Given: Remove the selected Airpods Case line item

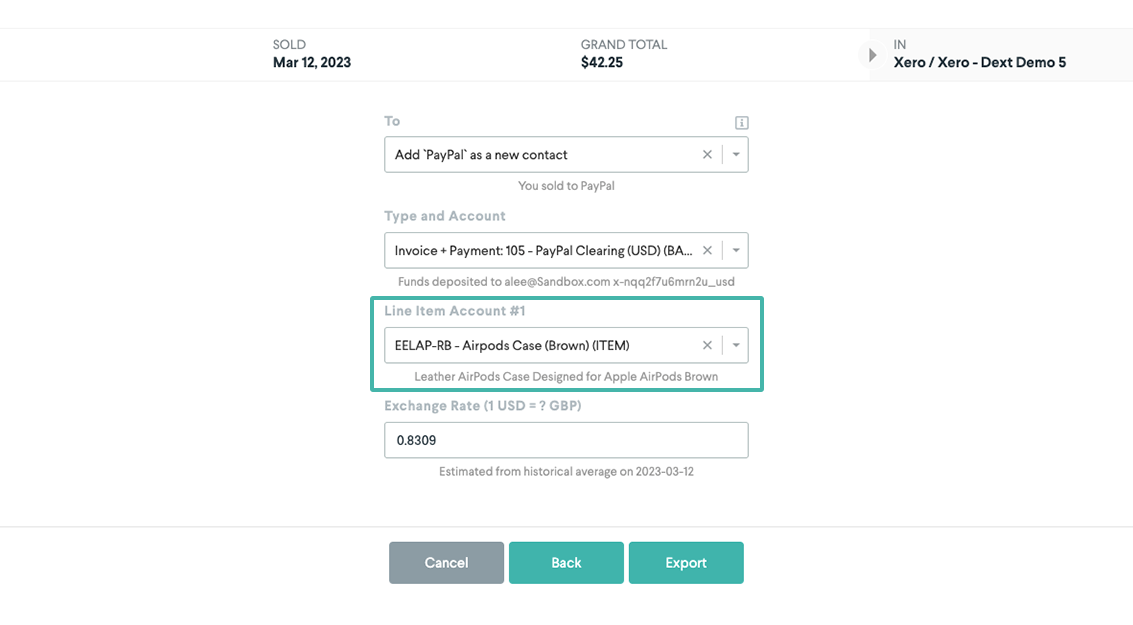Looking at the screenshot, I should point(707,345).
